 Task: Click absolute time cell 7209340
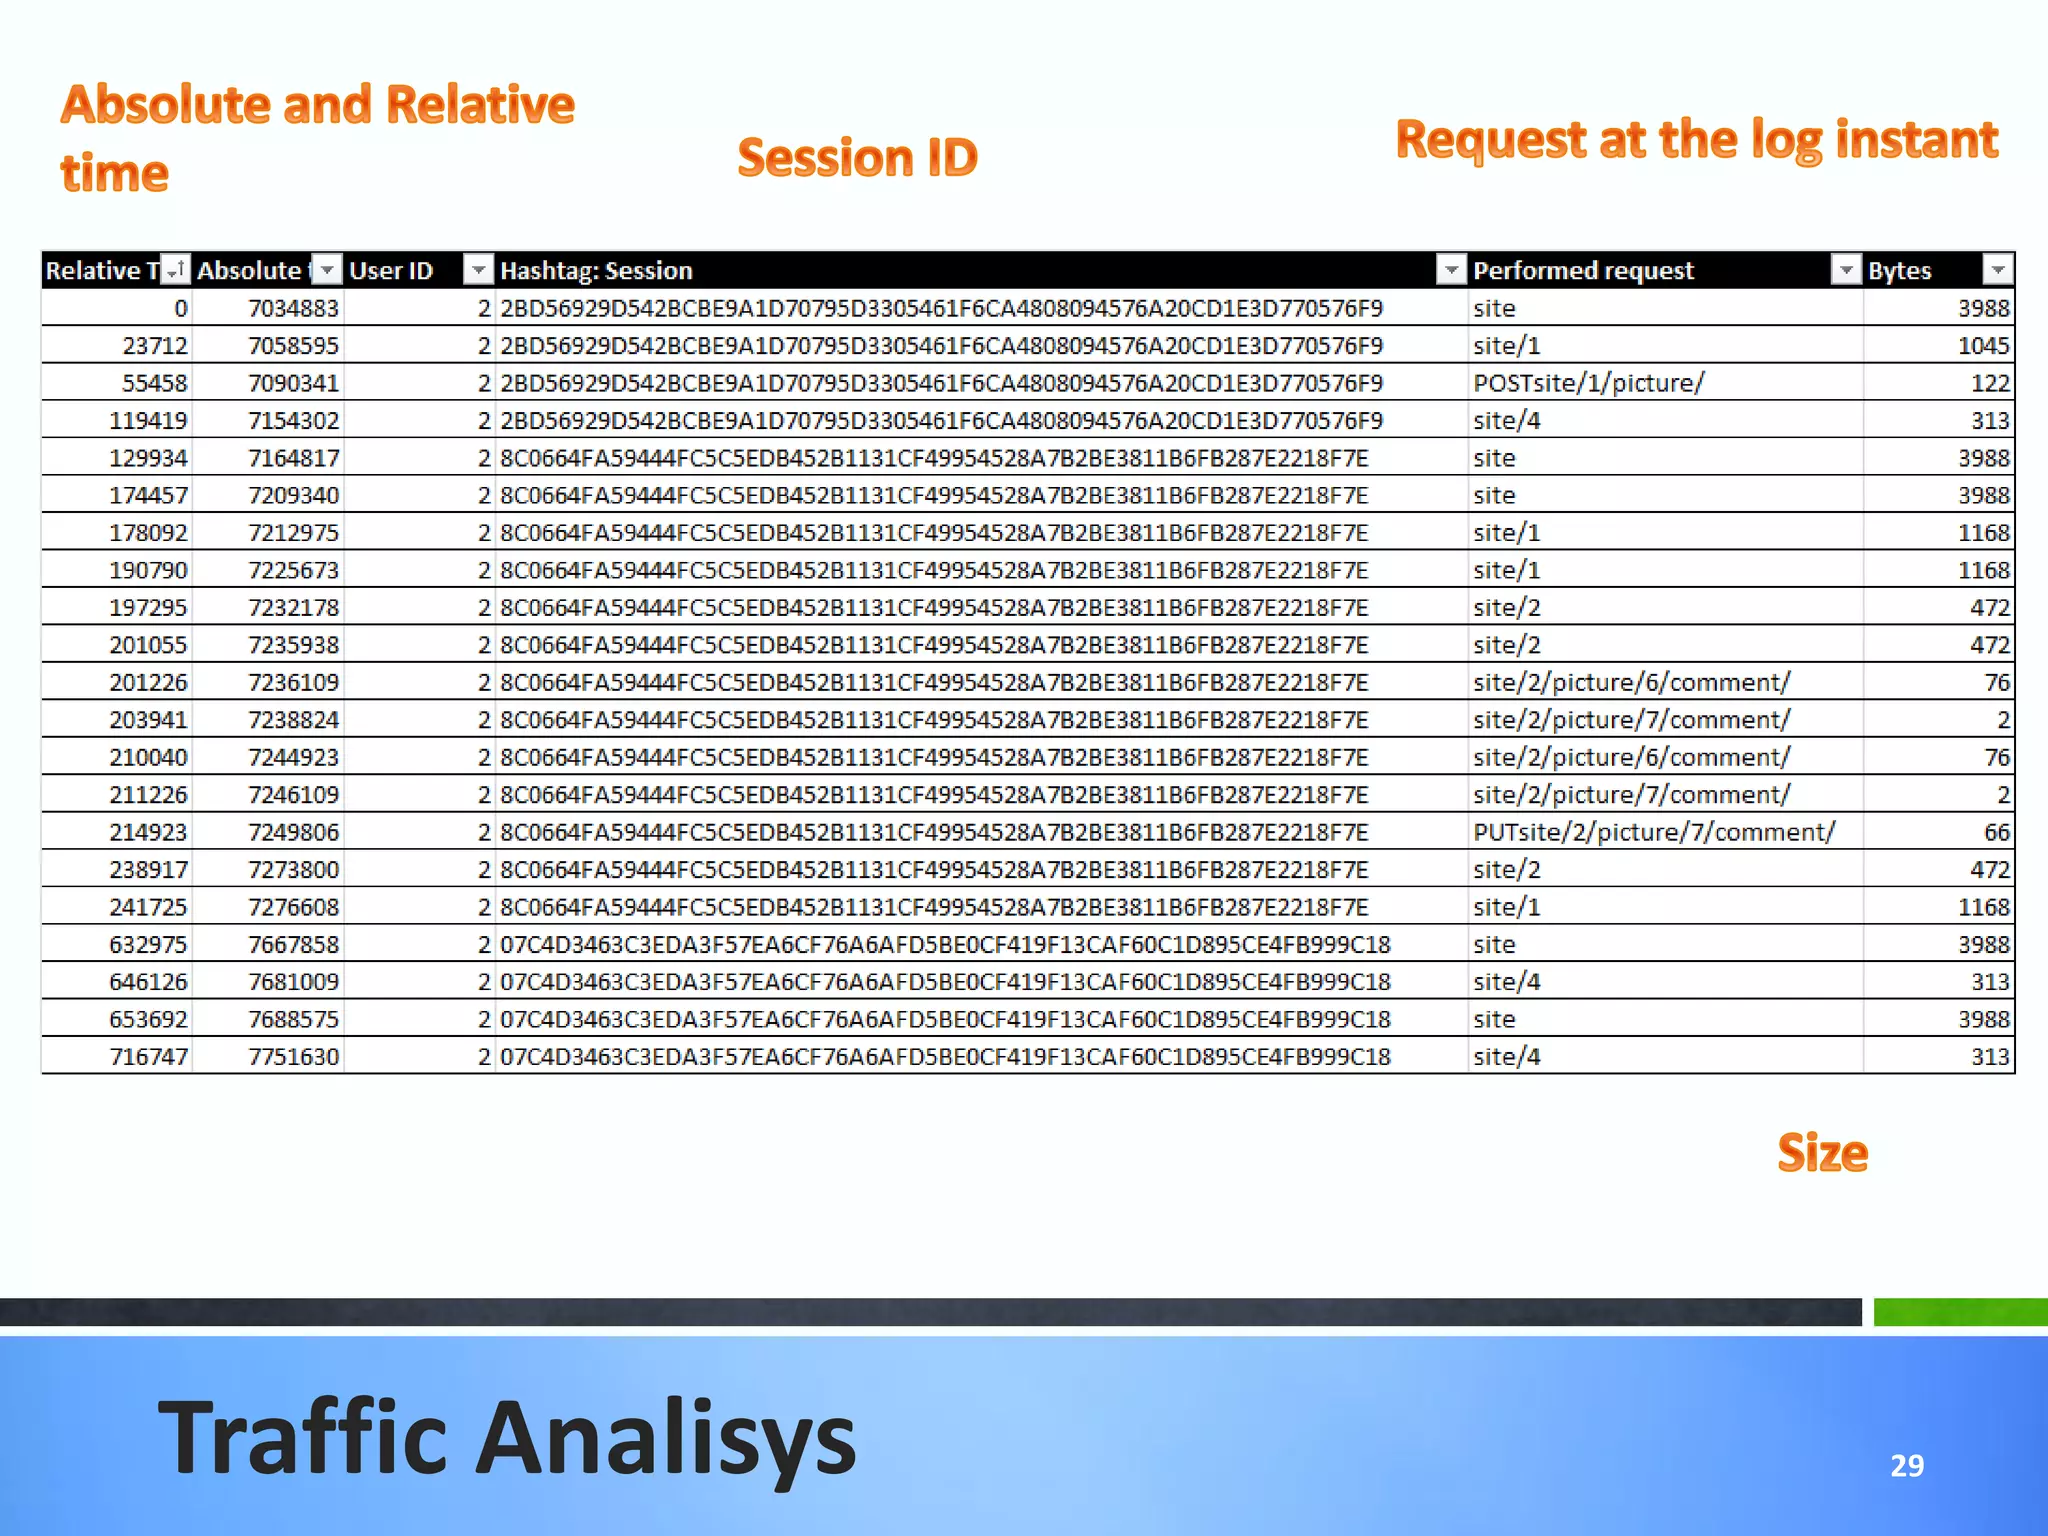[x=268, y=495]
